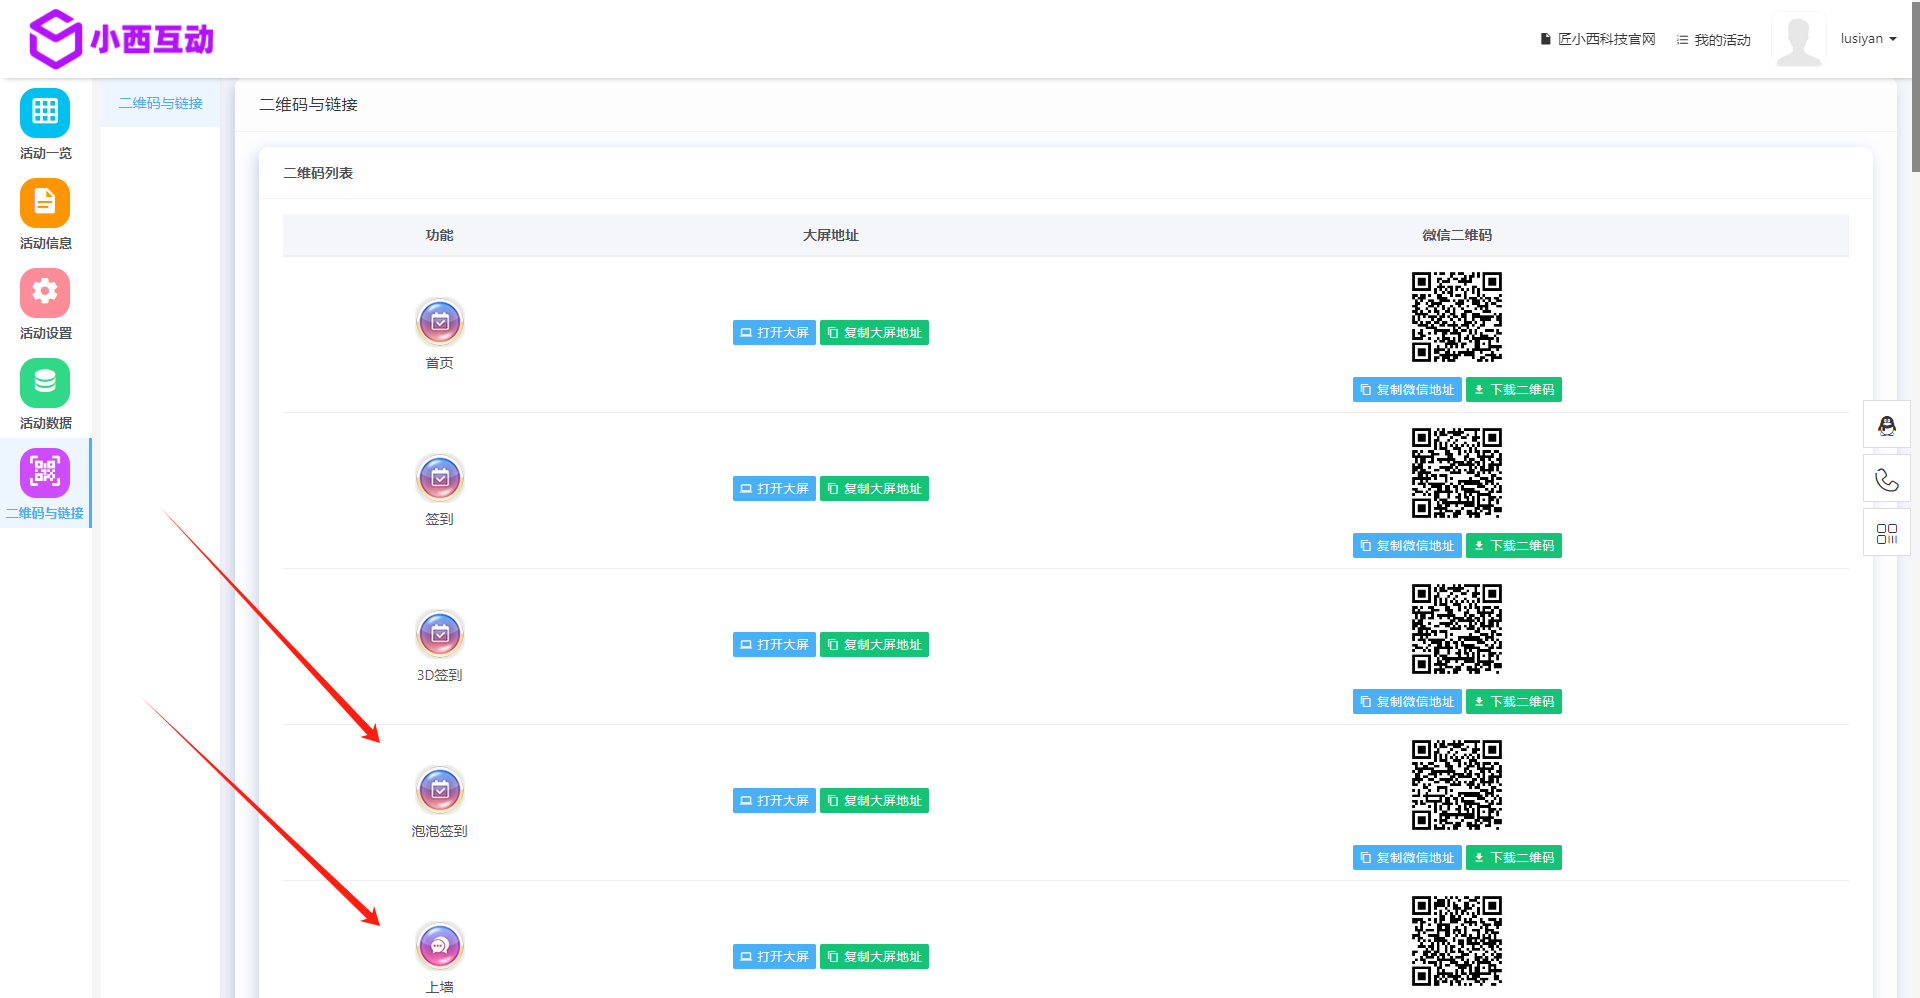Screen dimensions: 1920x998
Task: Open 活动数据 database icon
Action: pos(45,383)
